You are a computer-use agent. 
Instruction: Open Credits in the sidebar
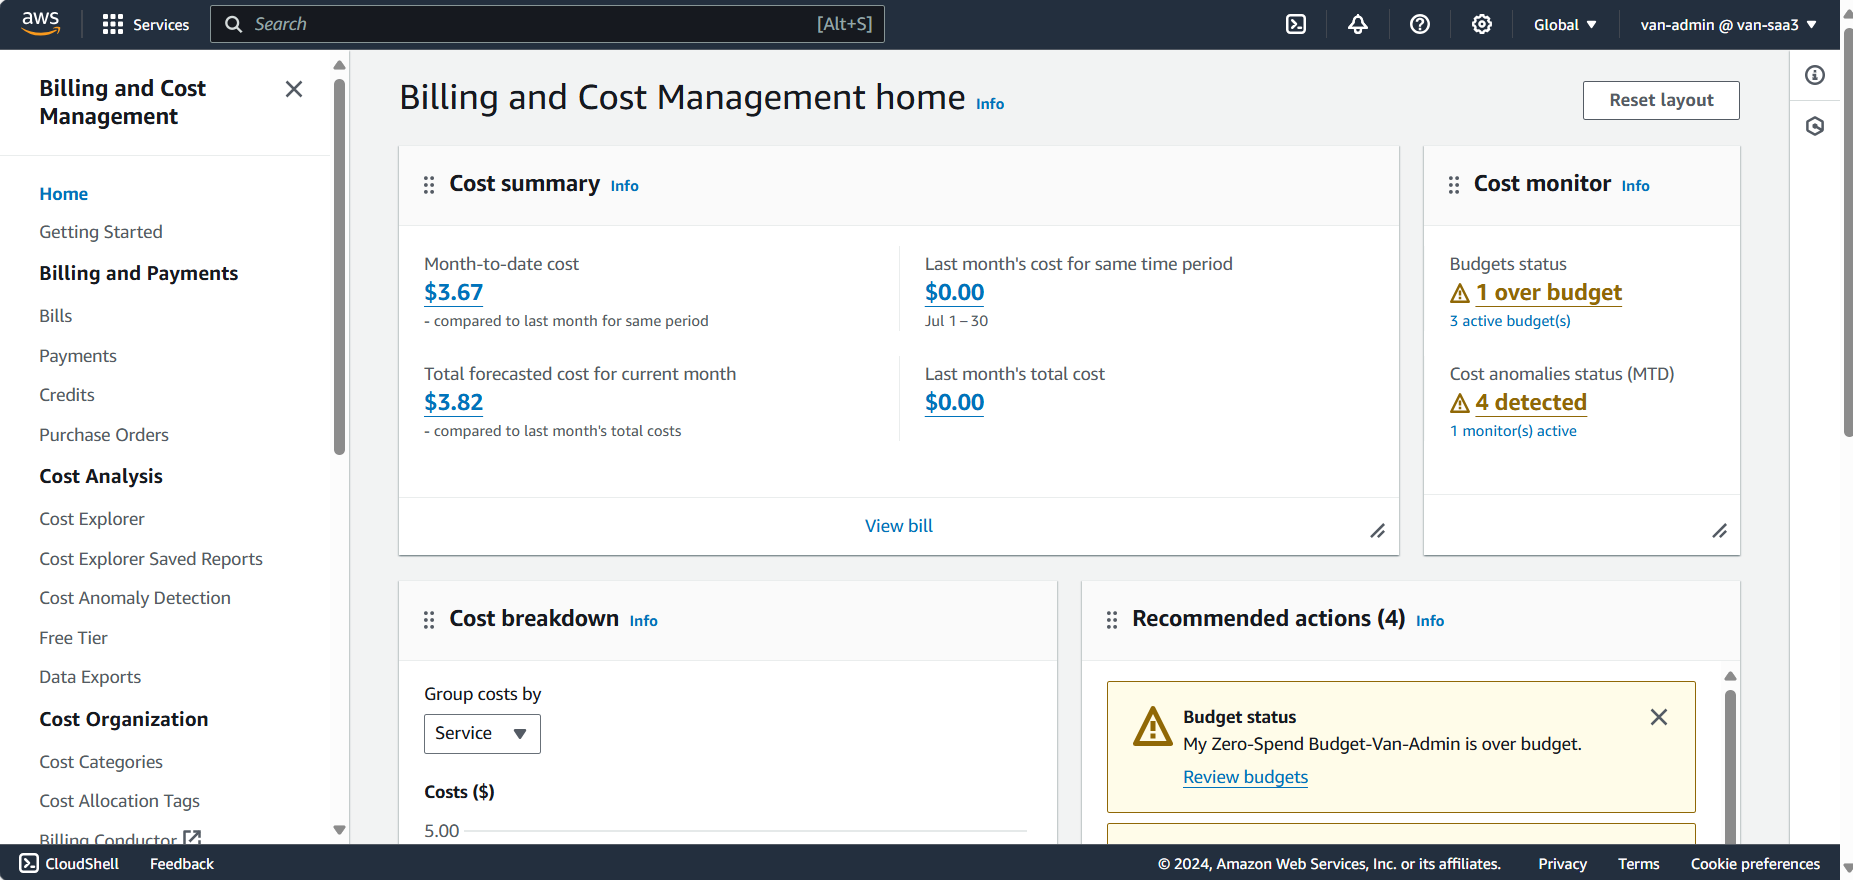(67, 395)
